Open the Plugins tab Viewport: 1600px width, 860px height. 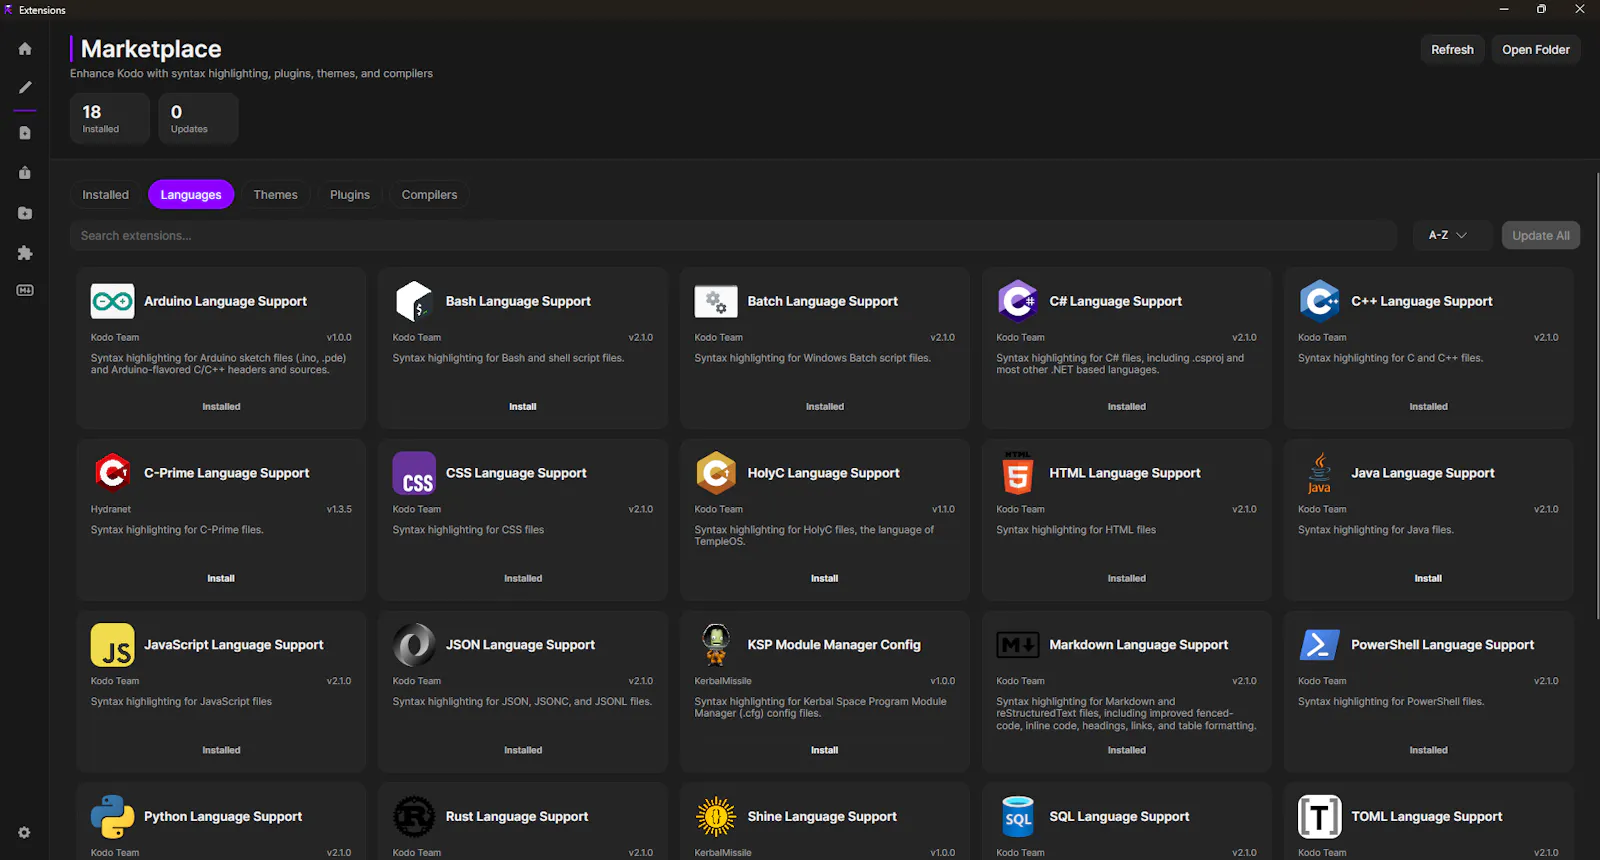pos(350,195)
